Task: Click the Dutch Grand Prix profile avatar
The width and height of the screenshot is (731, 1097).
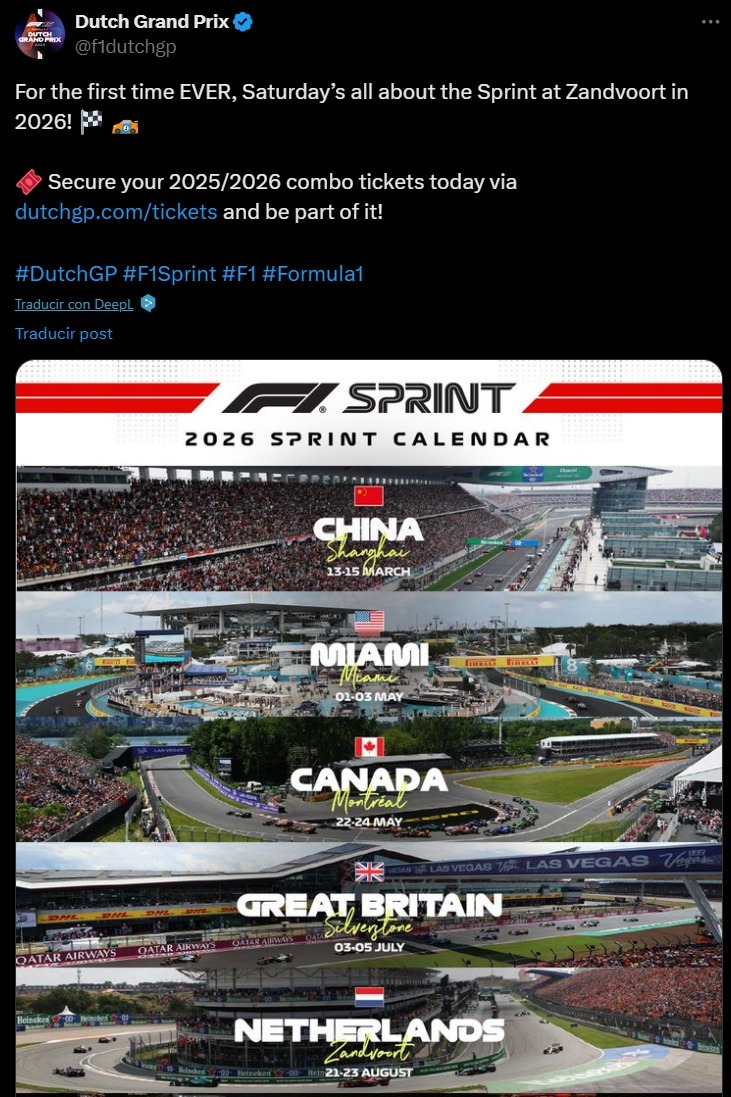Action: pyautogui.click(x=39, y=34)
